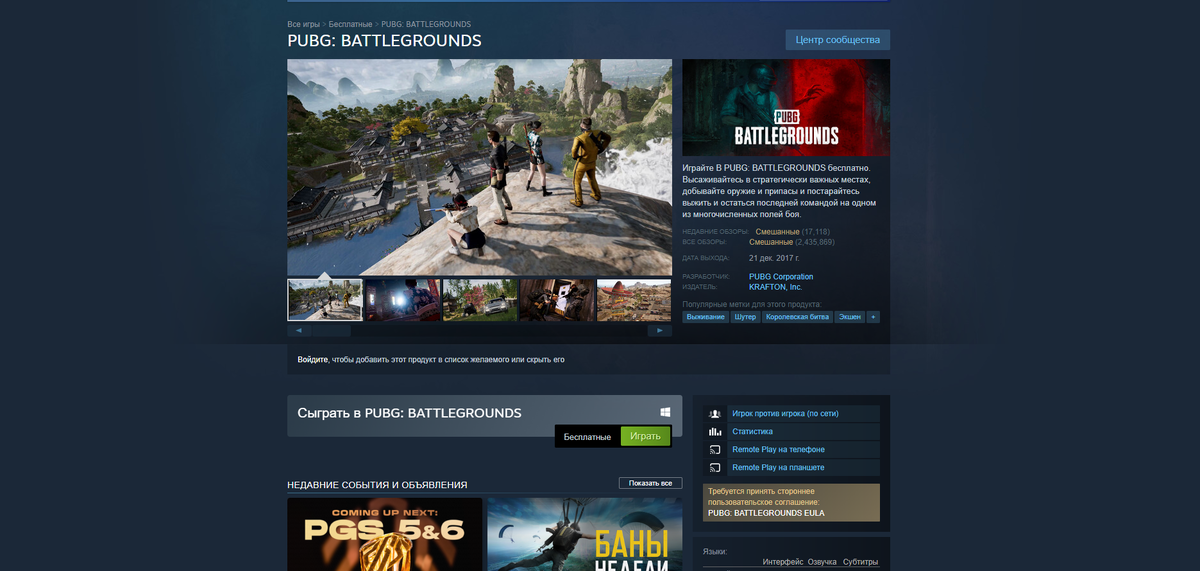Open publisher KRAFTON, Inc. link

coord(775,287)
